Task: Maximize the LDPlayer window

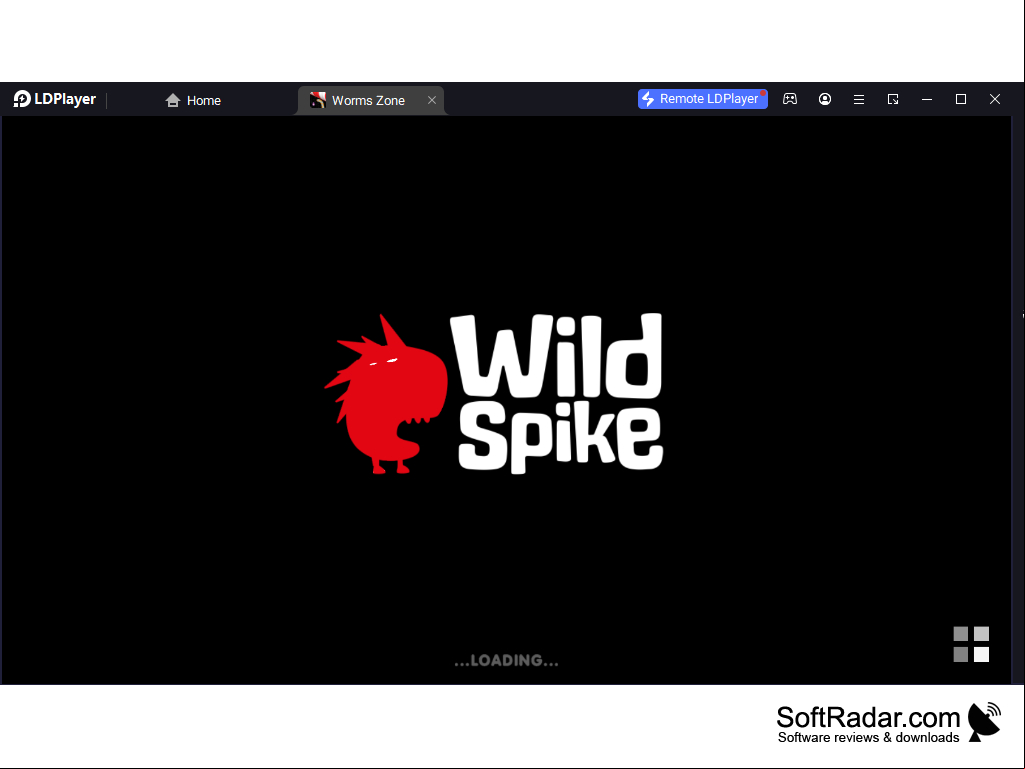Action: click(x=961, y=99)
